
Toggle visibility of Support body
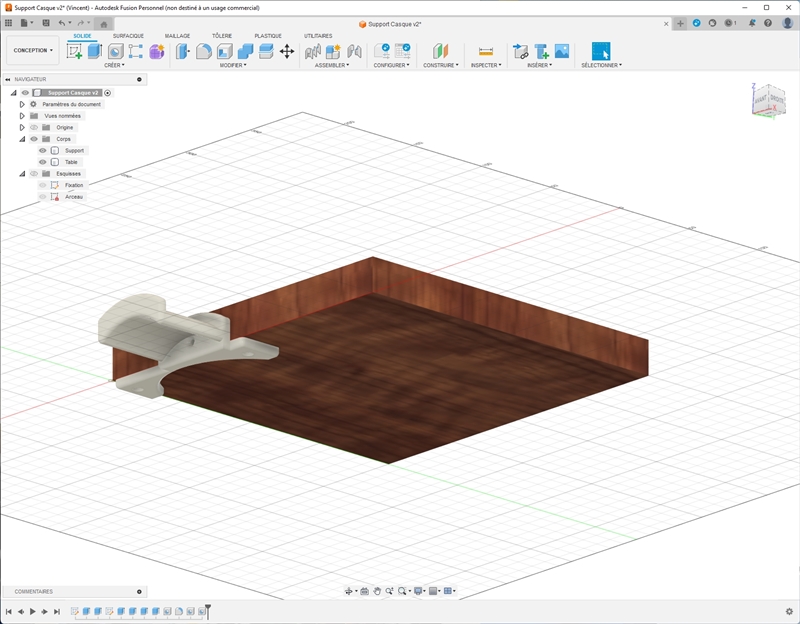coord(43,151)
